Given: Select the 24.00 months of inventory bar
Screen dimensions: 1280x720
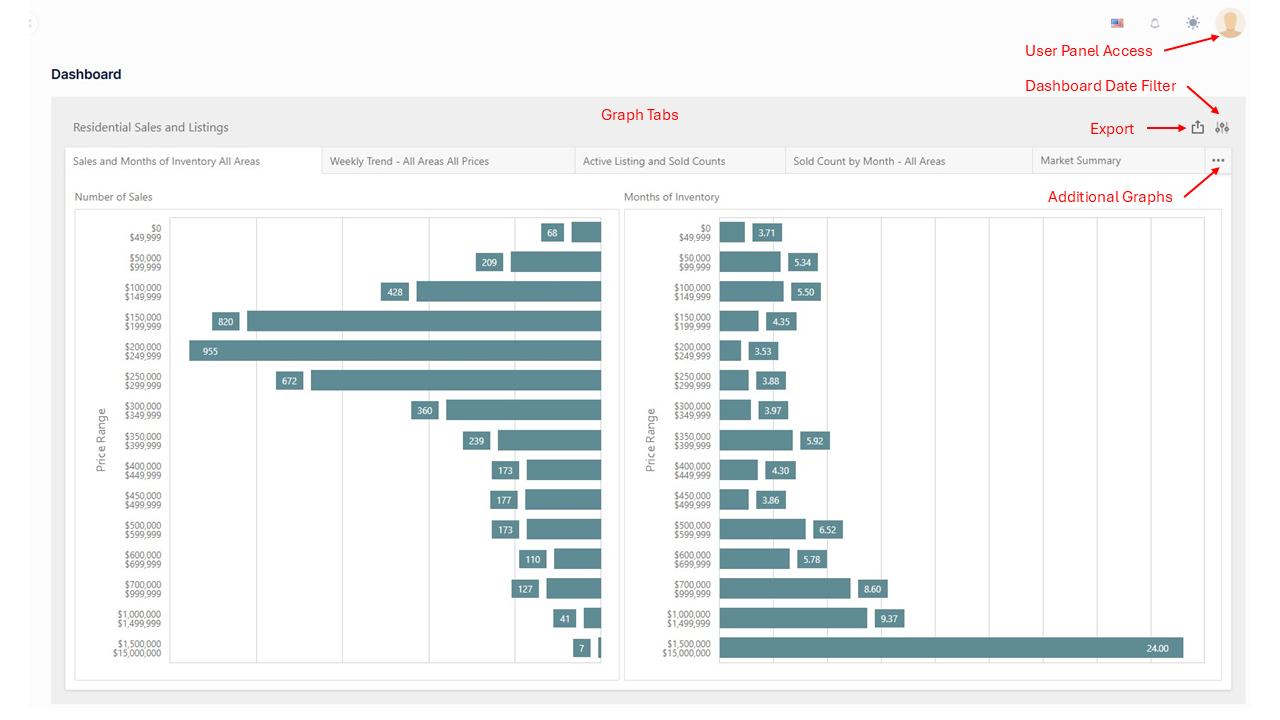Looking at the screenshot, I should pyautogui.click(x=950, y=647).
